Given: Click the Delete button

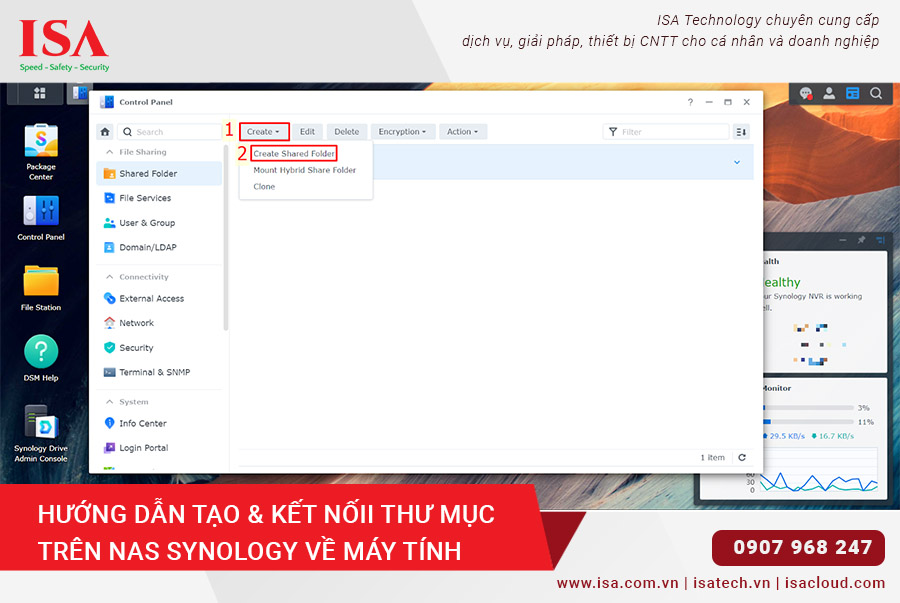Looking at the screenshot, I should pyautogui.click(x=347, y=132).
